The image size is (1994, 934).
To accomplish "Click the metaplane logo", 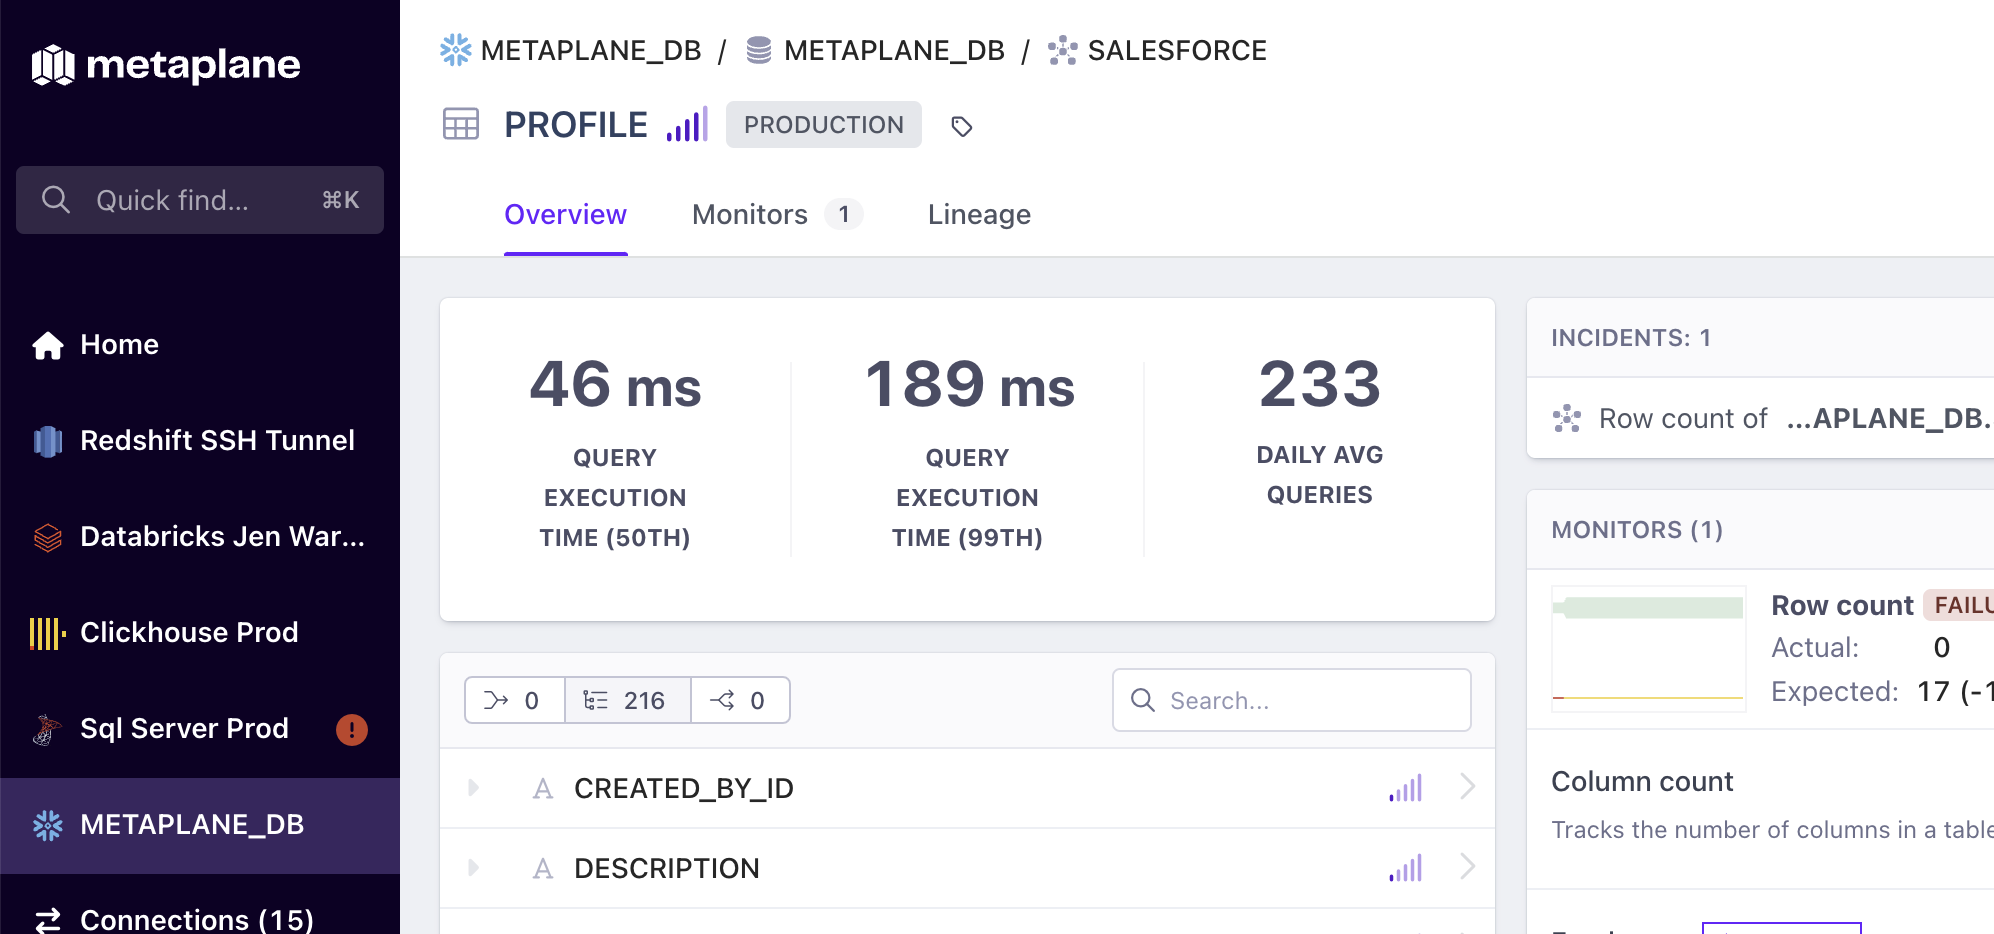I will tap(166, 65).
